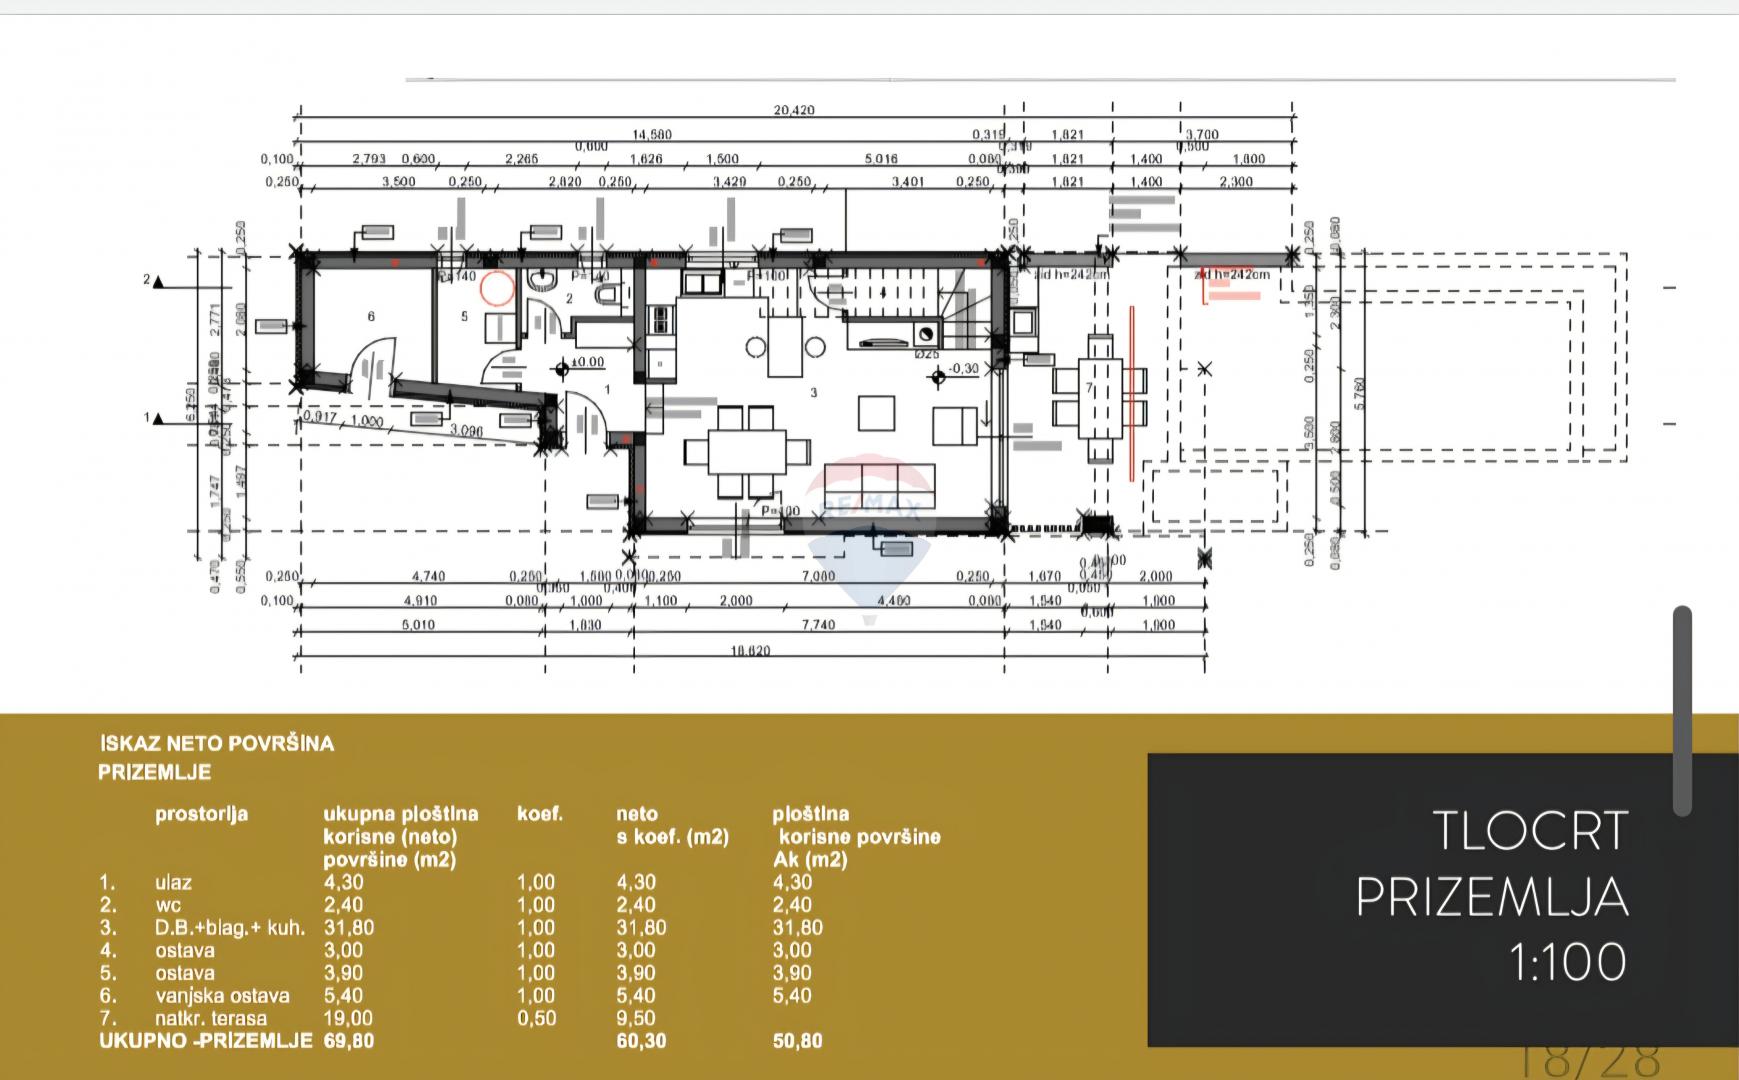The width and height of the screenshot is (1739, 1080).
Task: Click the ±0.00 elevation marker
Action: [561, 369]
